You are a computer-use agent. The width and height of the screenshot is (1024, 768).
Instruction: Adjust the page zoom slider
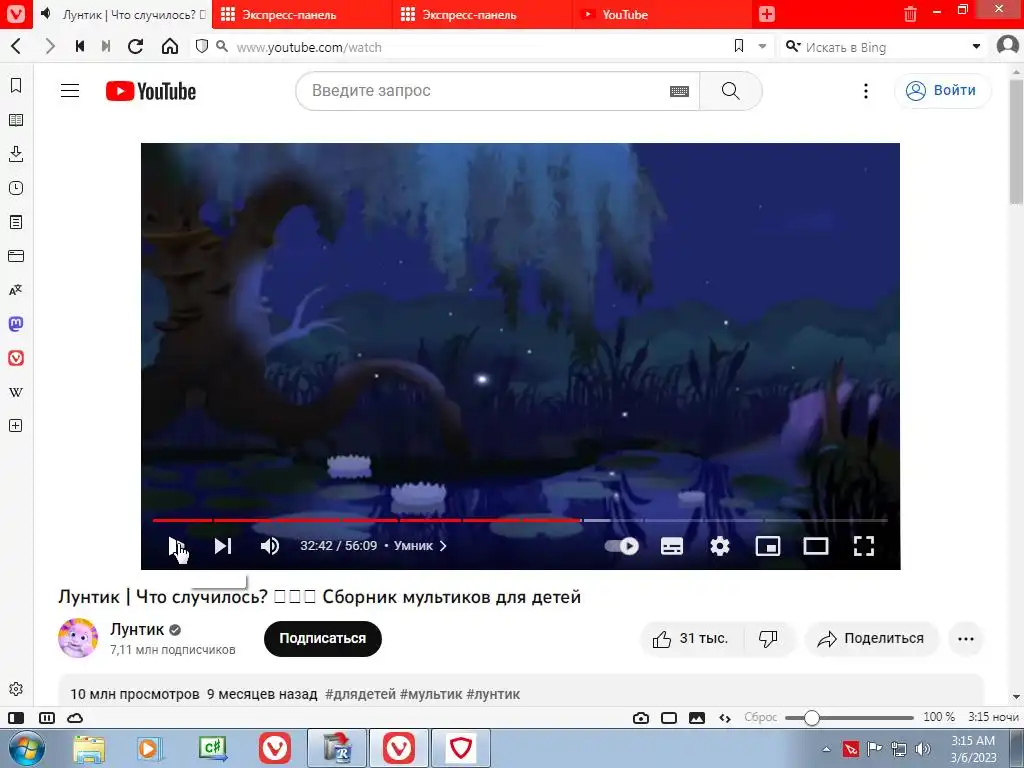point(849,718)
